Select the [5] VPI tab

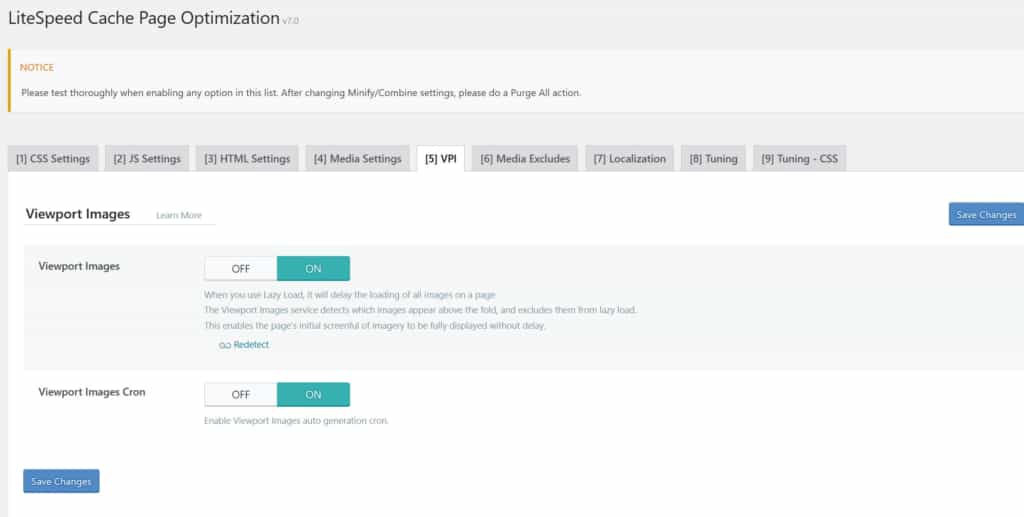[x=441, y=159]
